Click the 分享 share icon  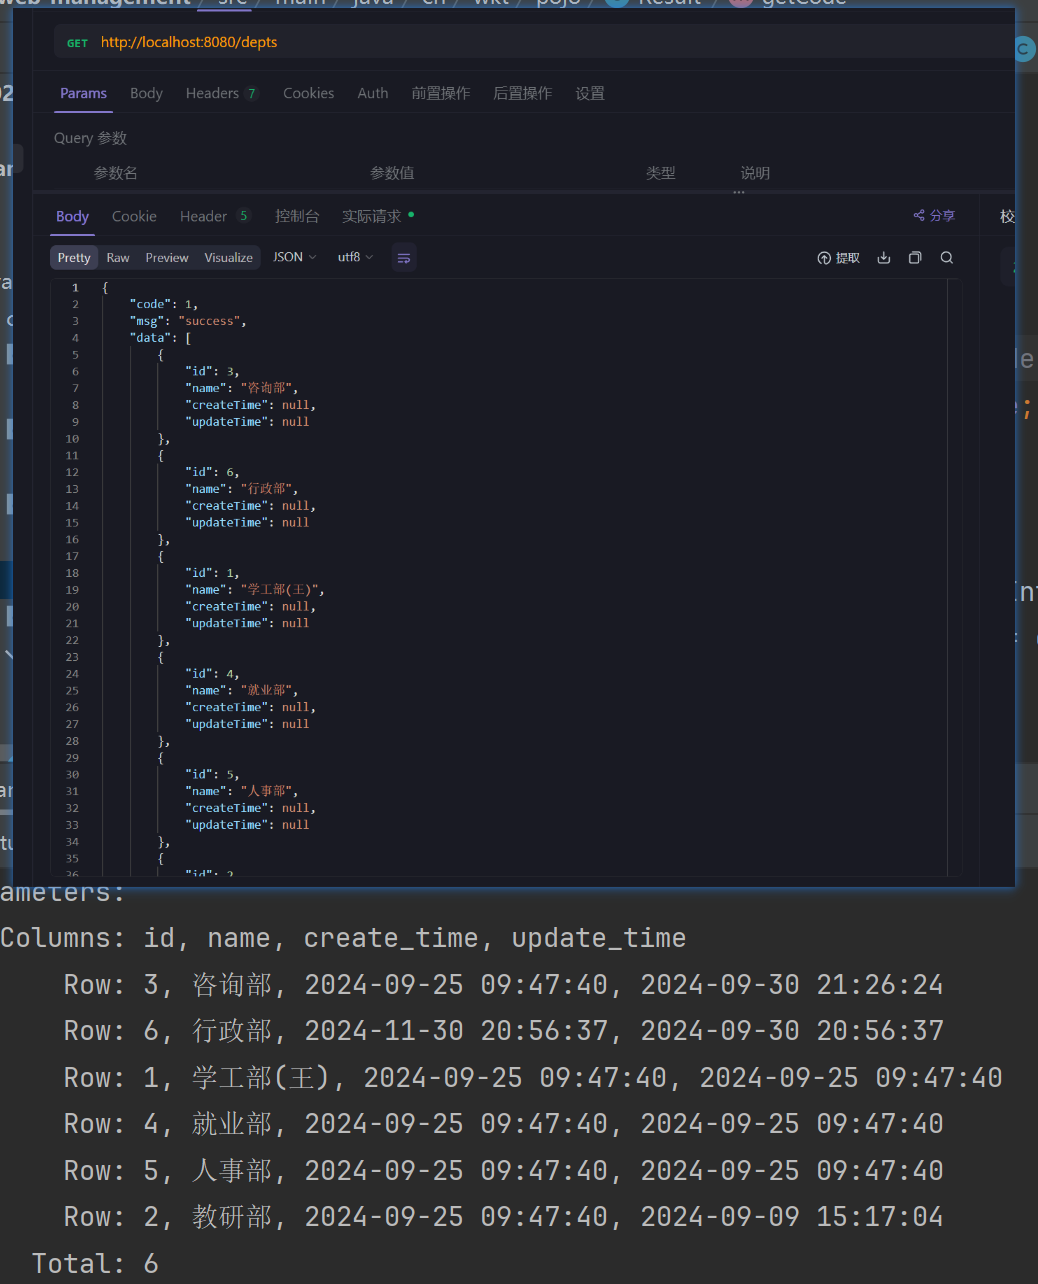tap(934, 216)
